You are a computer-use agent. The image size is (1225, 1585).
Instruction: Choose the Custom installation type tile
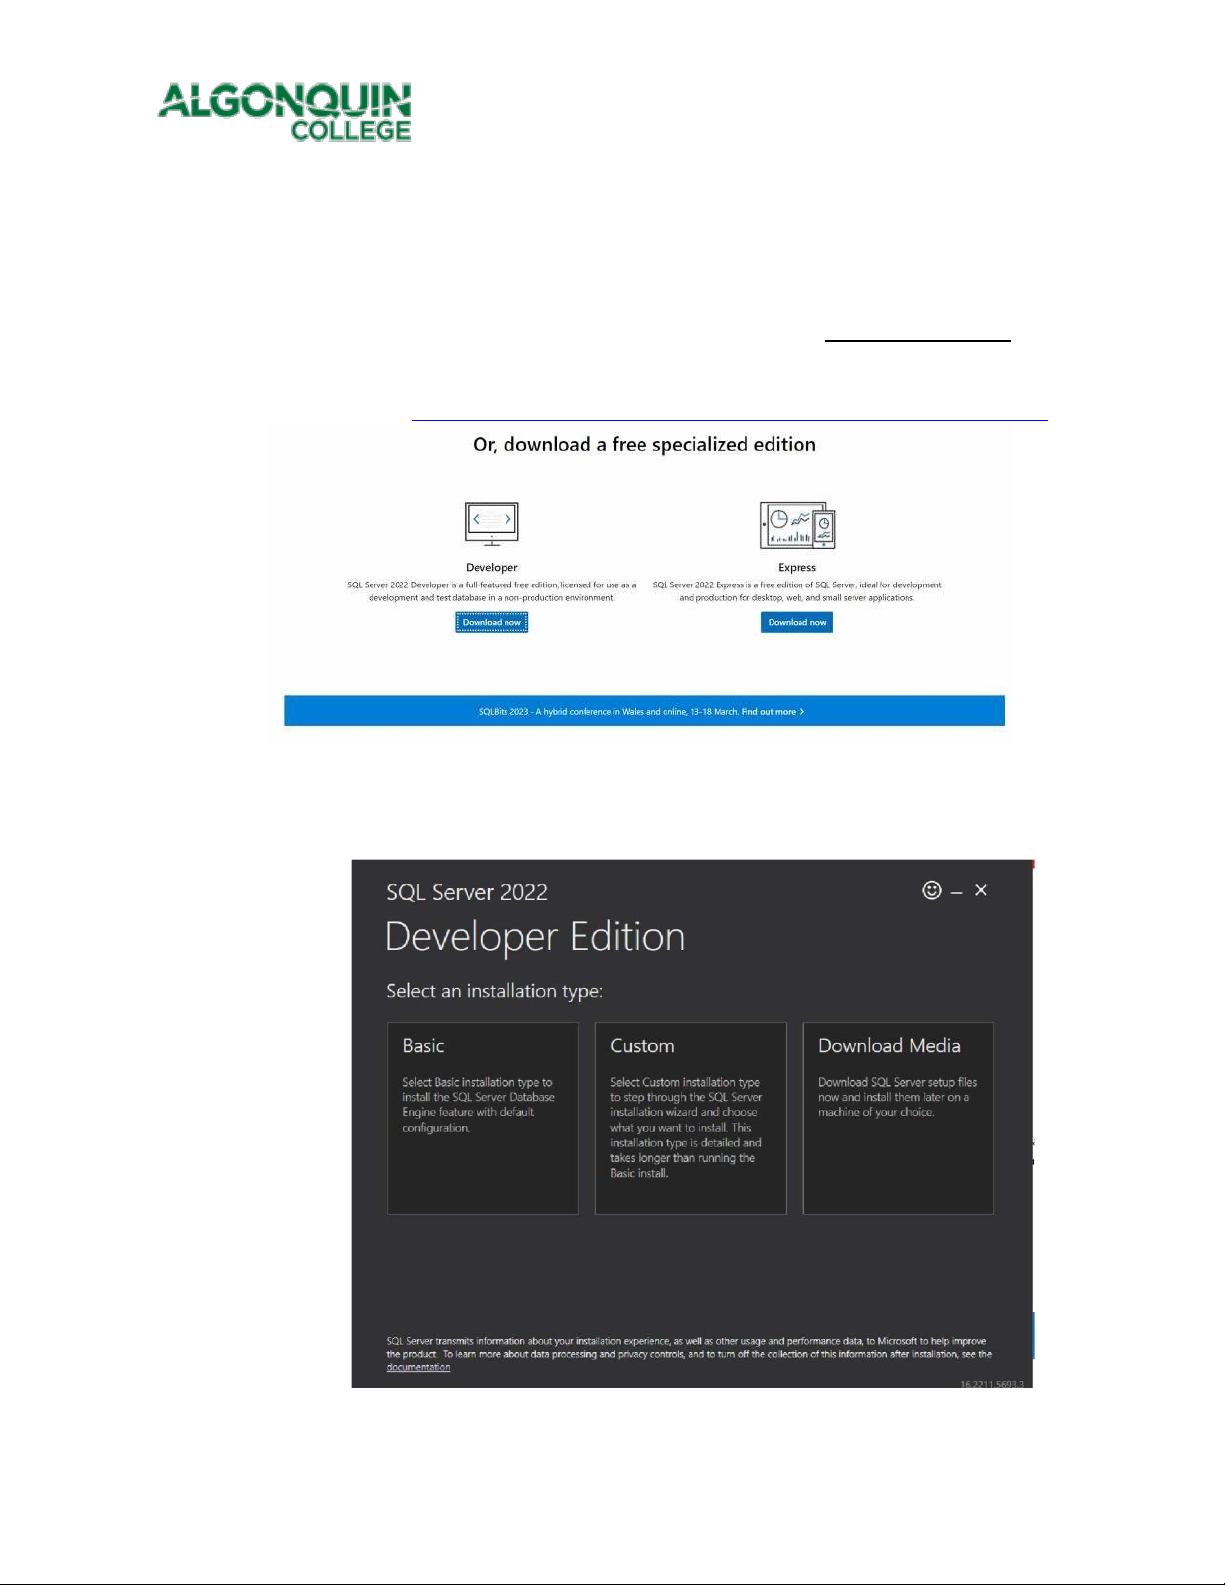[691, 1118]
